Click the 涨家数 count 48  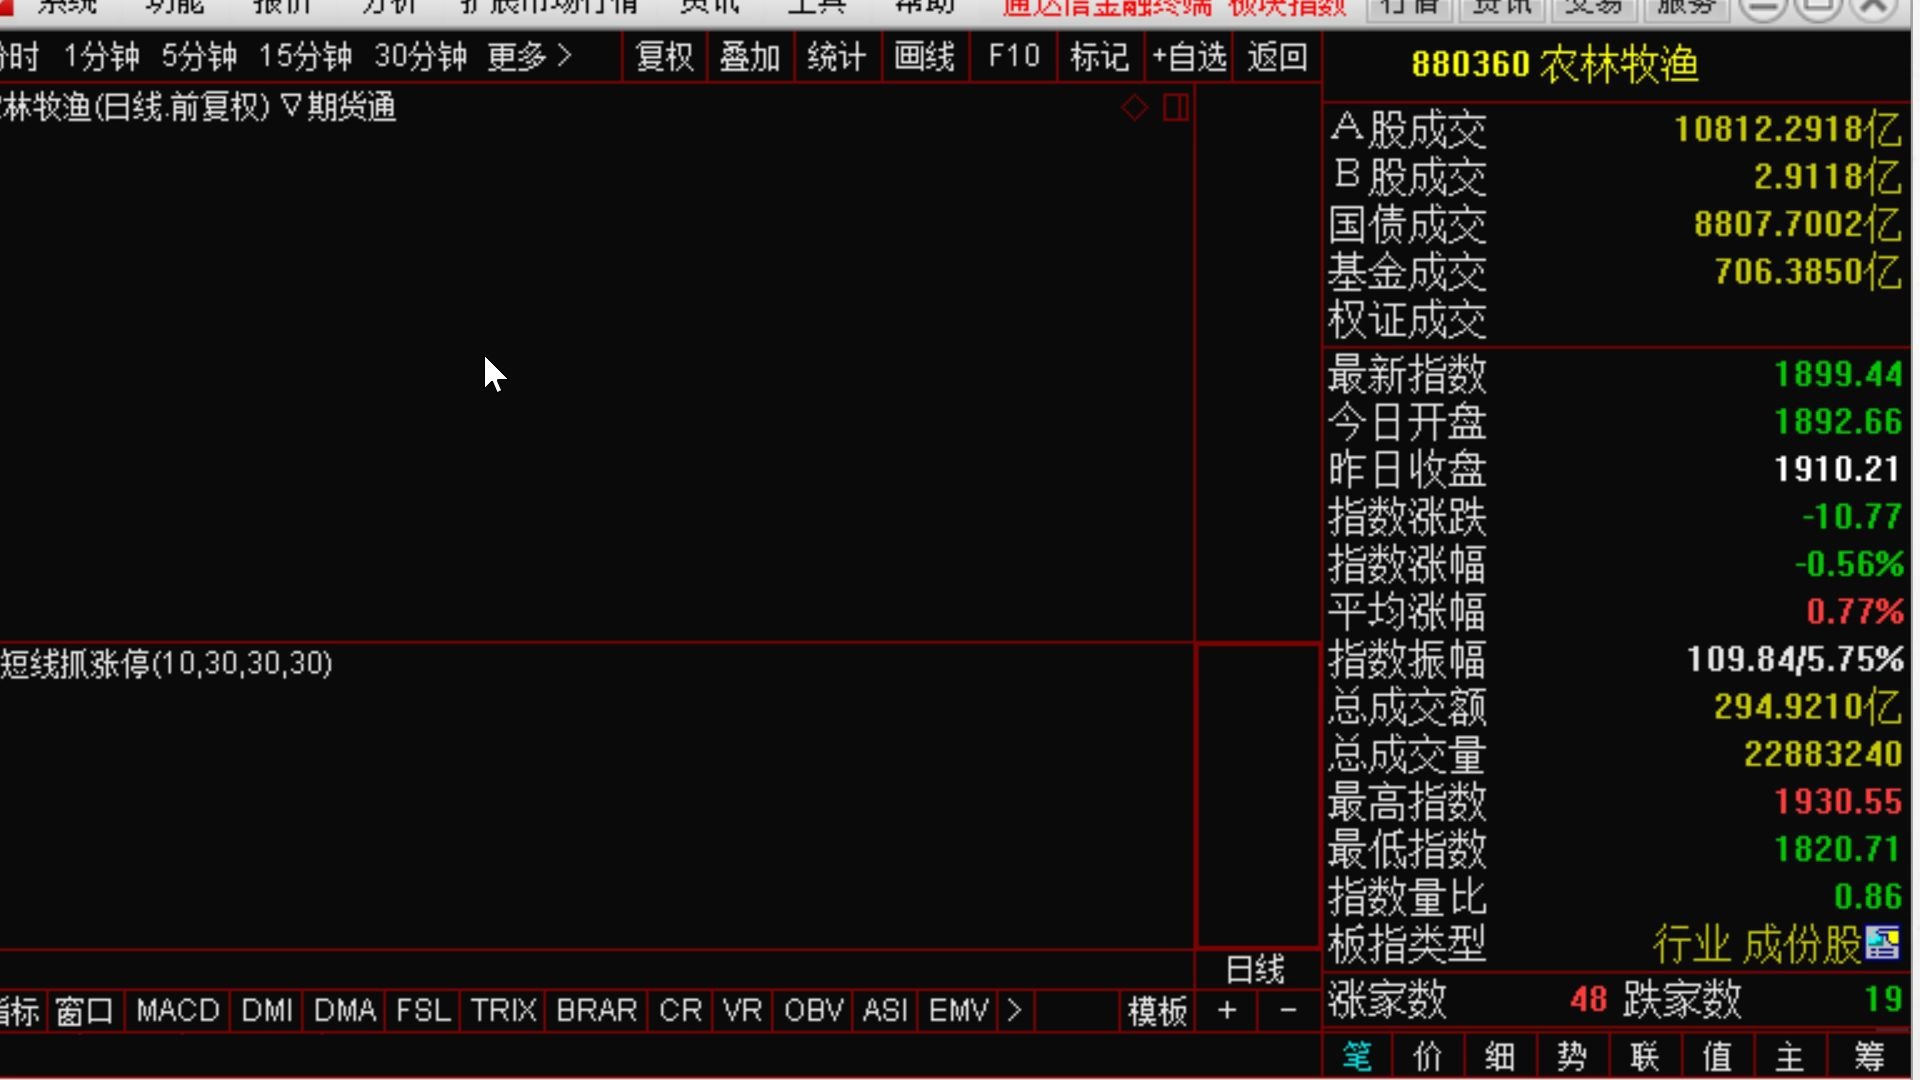tap(1588, 999)
